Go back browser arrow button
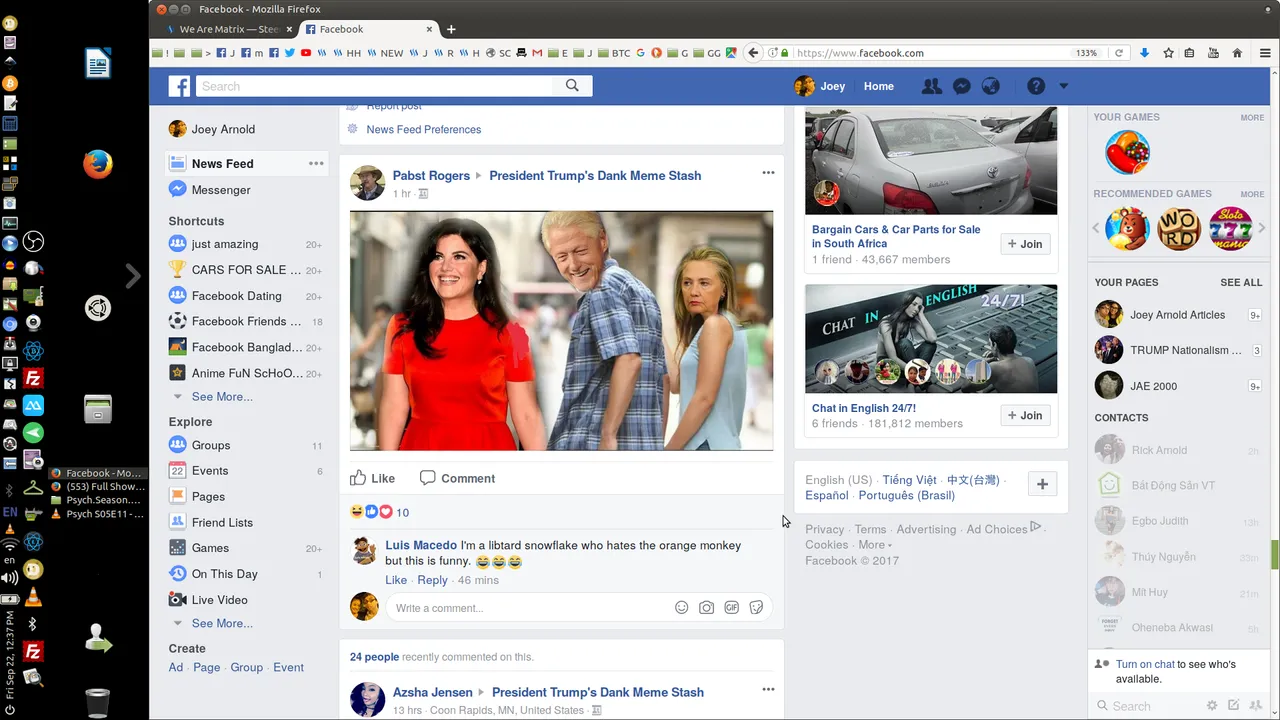Viewport: 1280px width, 720px height. [x=754, y=53]
